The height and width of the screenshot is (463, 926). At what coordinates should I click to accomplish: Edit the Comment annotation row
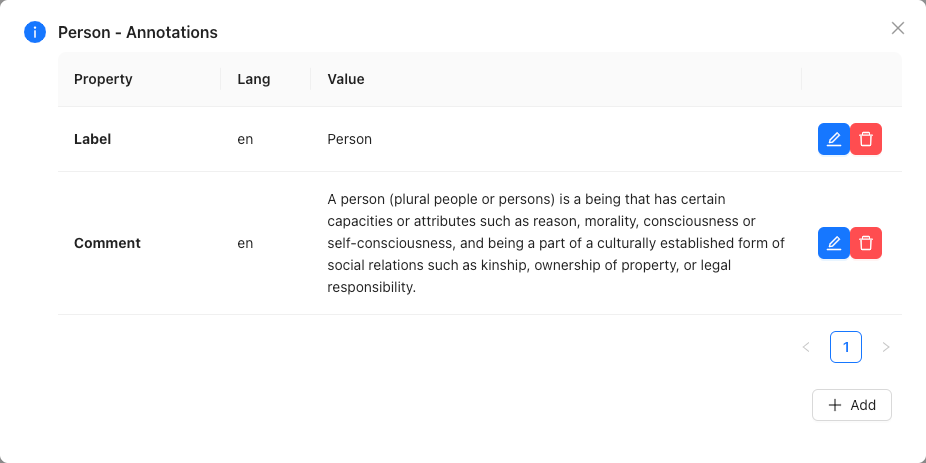click(833, 243)
